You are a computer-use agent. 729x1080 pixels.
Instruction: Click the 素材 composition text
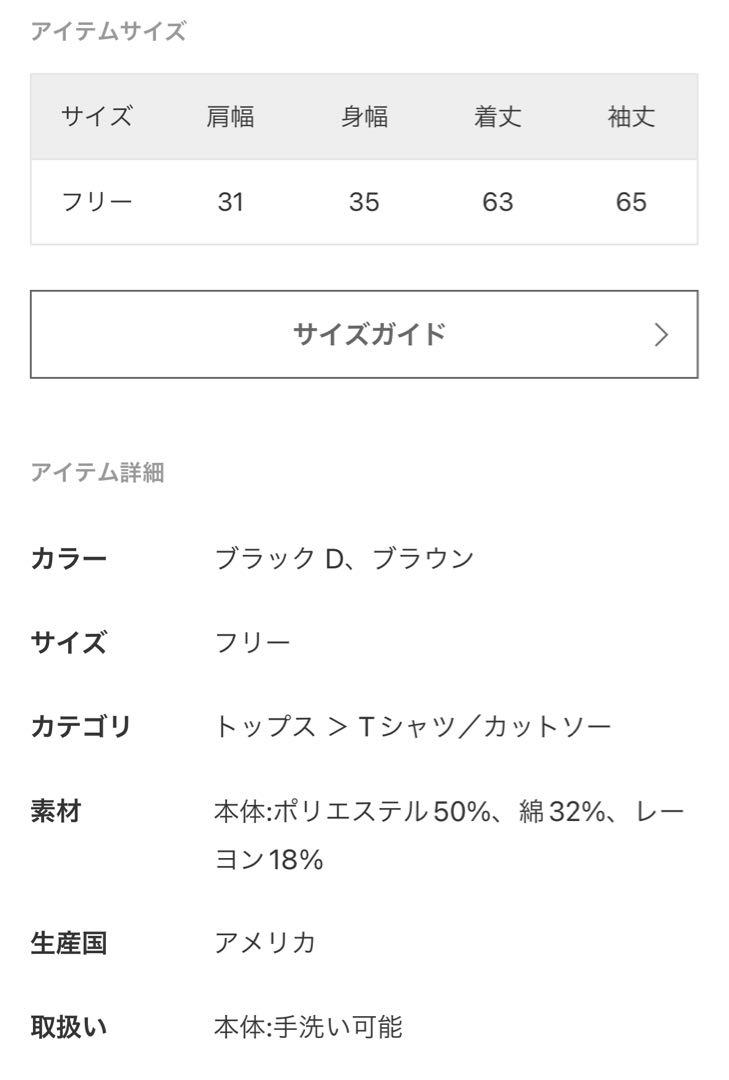coord(449,835)
